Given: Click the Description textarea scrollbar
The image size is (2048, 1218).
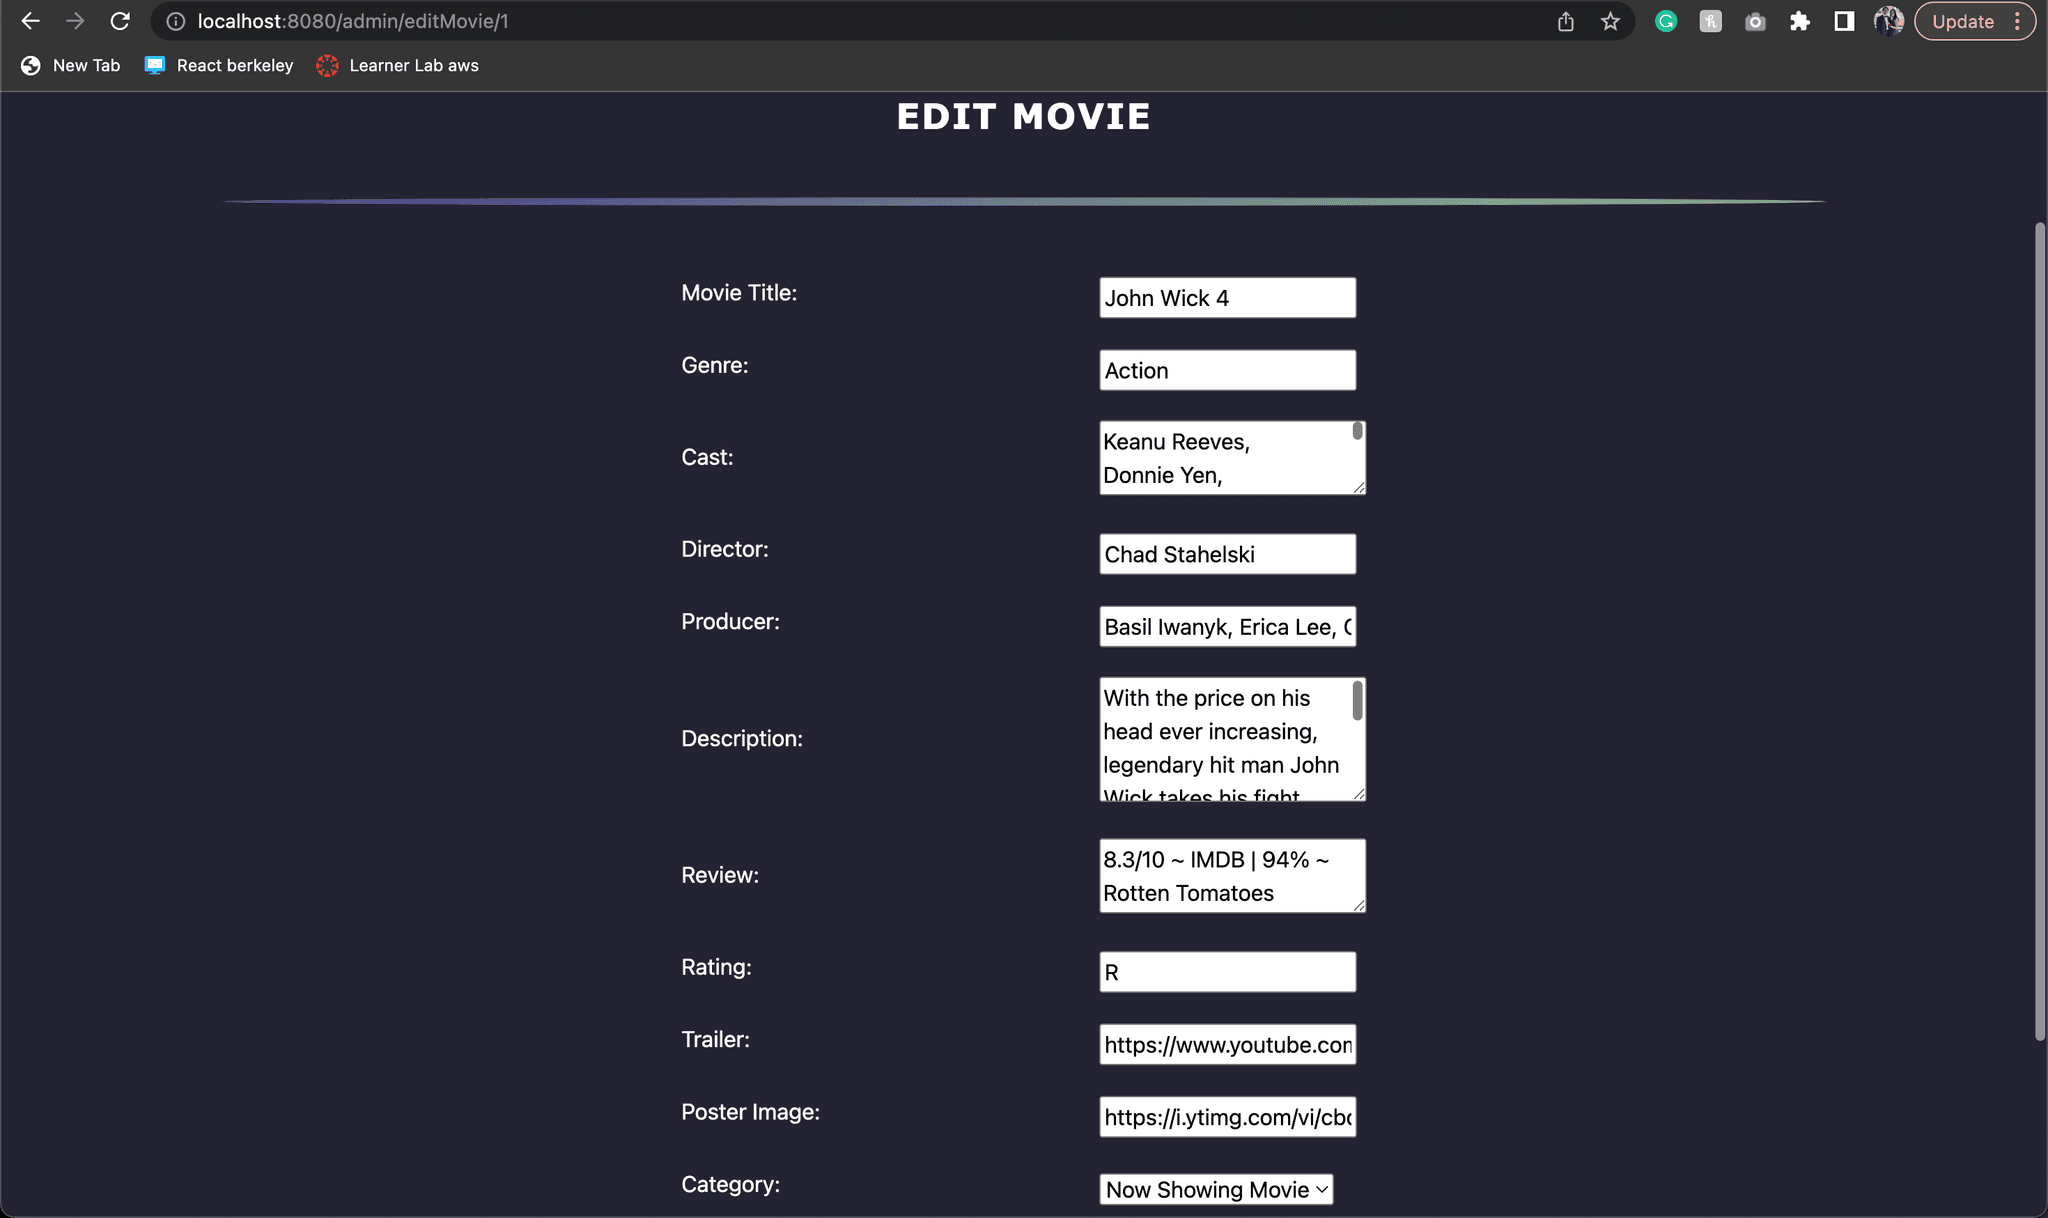Looking at the screenshot, I should click(1357, 702).
